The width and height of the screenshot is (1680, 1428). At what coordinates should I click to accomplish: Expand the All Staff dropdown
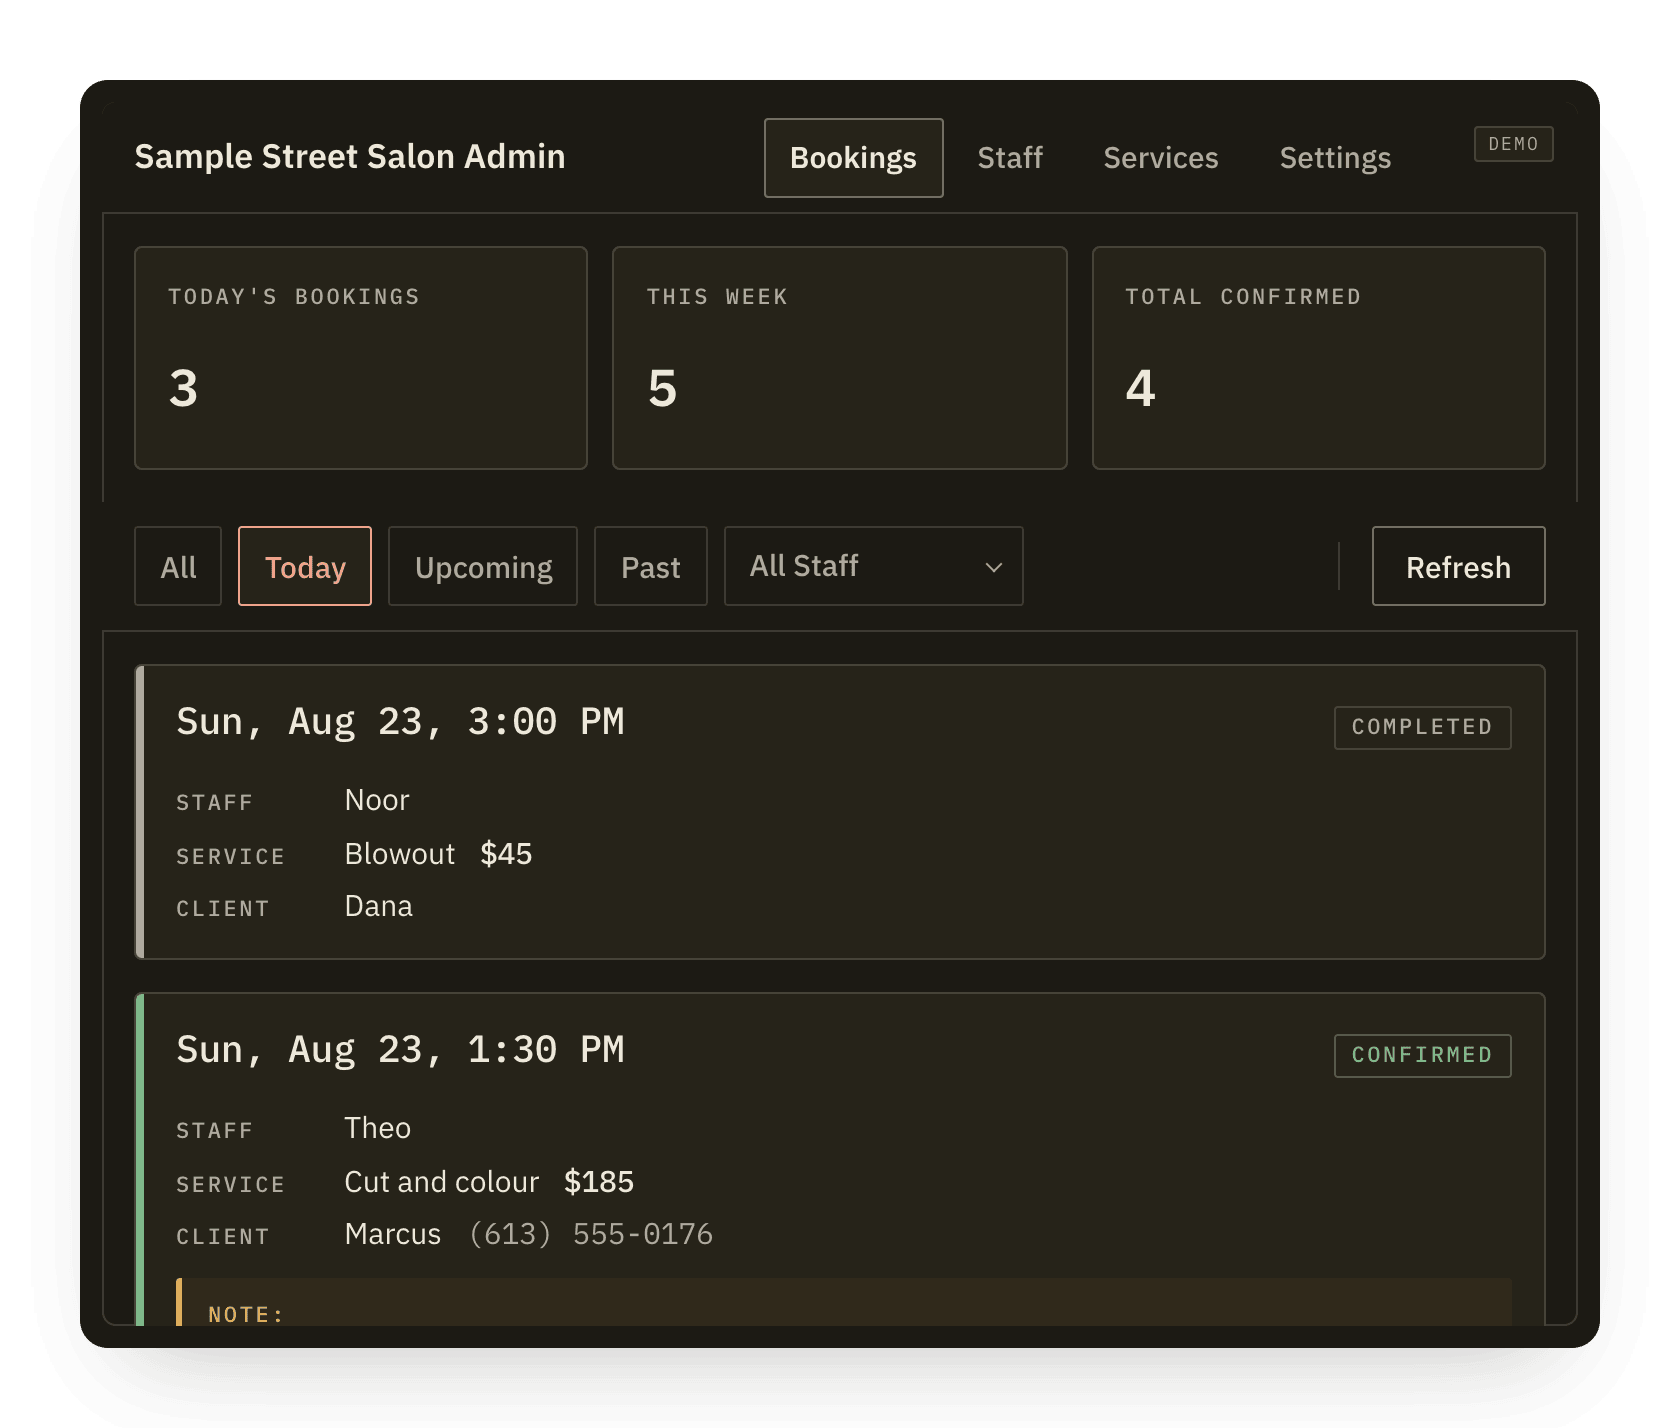(x=874, y=566)
